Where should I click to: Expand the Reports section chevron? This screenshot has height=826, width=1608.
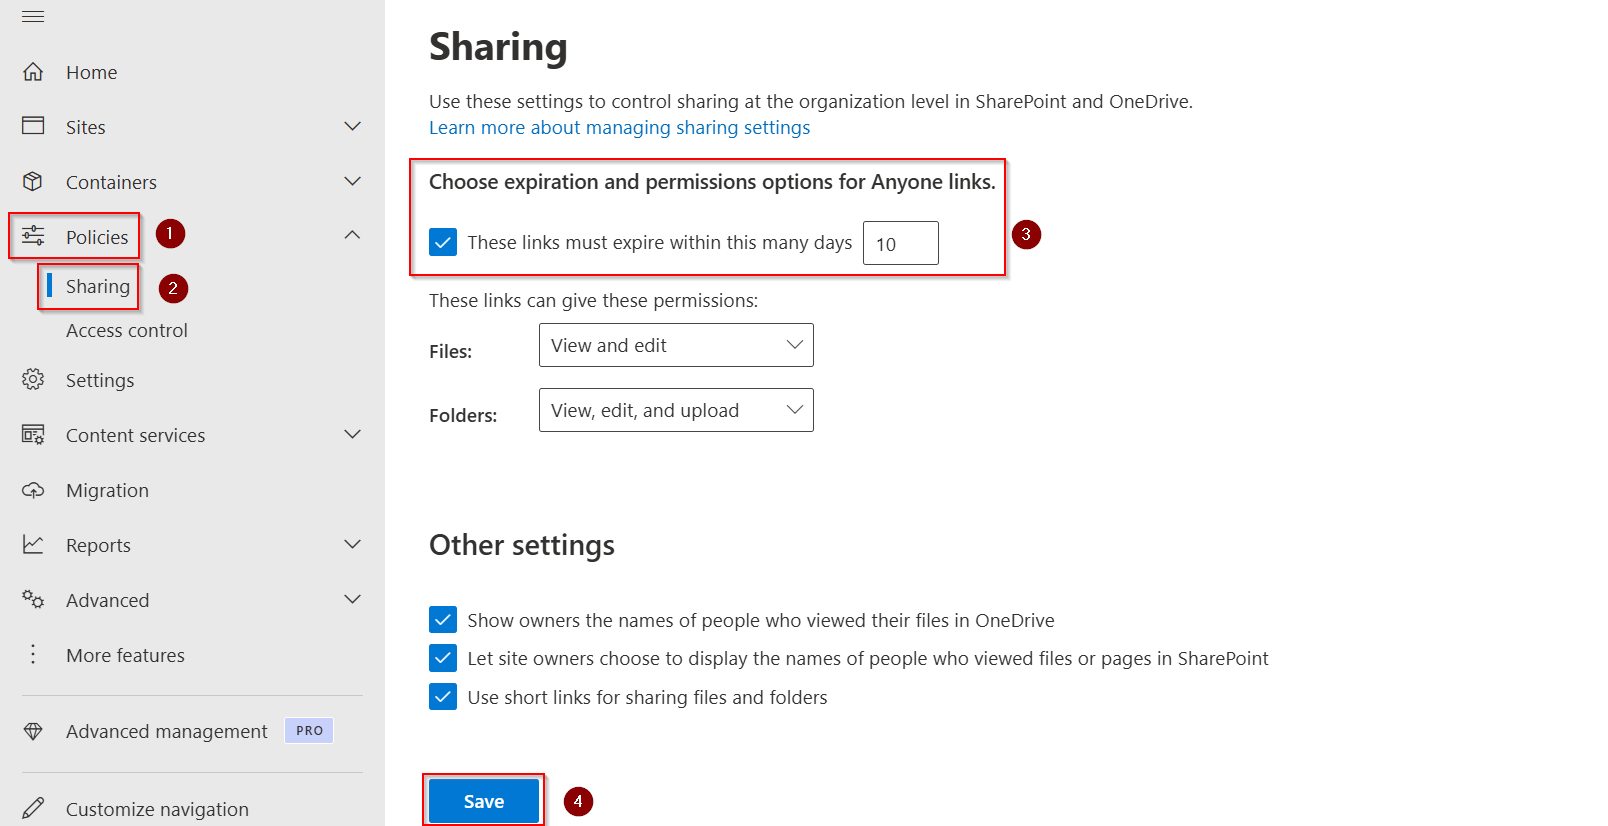(x=352, y=544)
